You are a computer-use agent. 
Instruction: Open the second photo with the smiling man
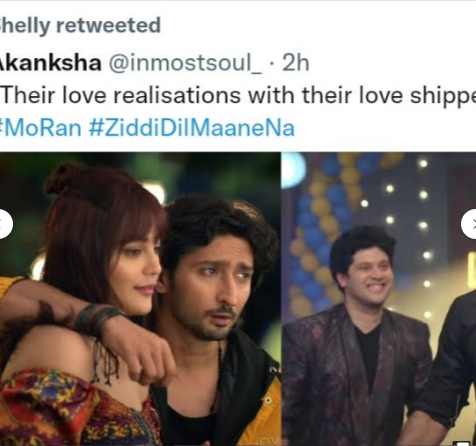pyautogui.click(x=379, y=298)
